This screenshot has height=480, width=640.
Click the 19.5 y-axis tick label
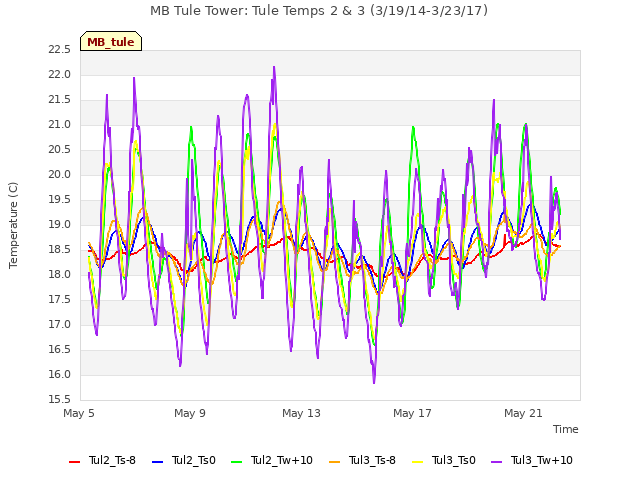[x=60, y=200]
